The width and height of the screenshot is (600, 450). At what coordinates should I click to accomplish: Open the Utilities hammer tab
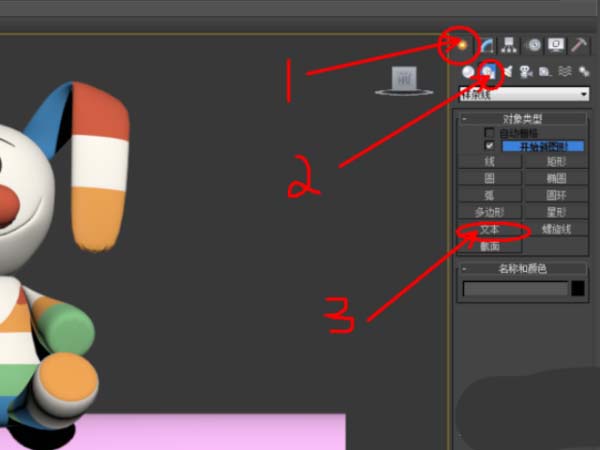[579, 46]
